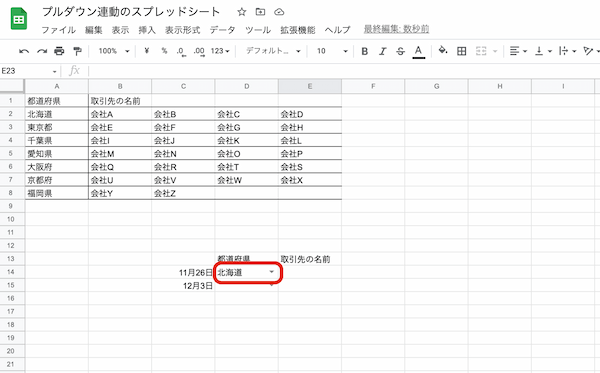This screenshot has width=600, height=373.
Task: Open the Name box dropdown arrow
Action: pos(55,72)
